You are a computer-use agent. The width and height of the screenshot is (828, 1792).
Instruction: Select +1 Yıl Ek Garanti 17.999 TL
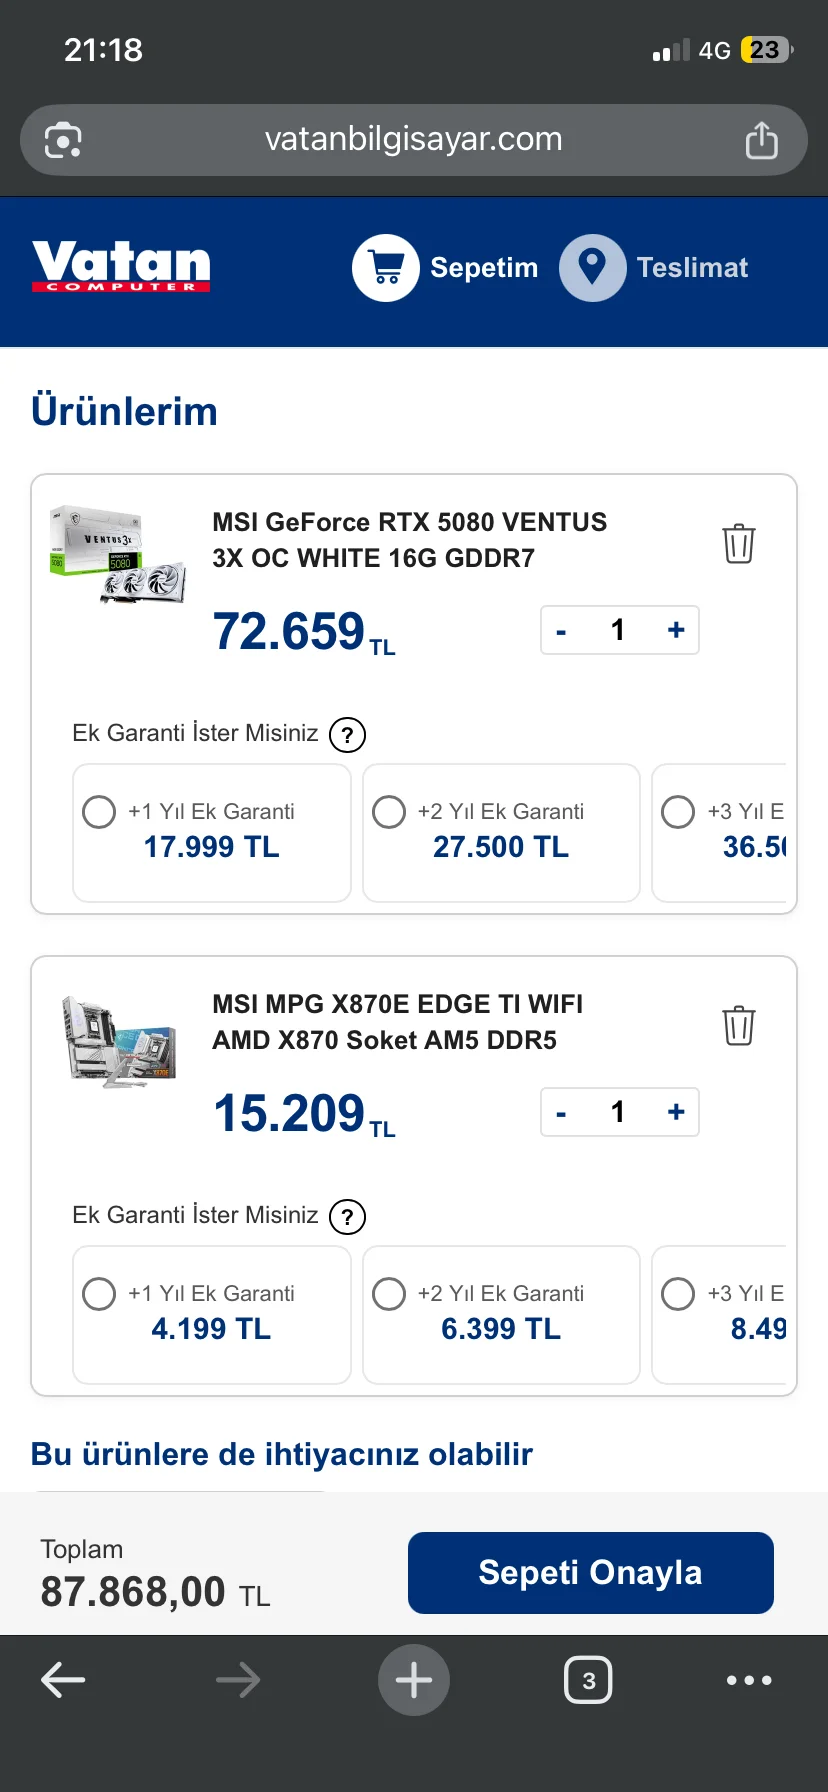pos(99,812)
